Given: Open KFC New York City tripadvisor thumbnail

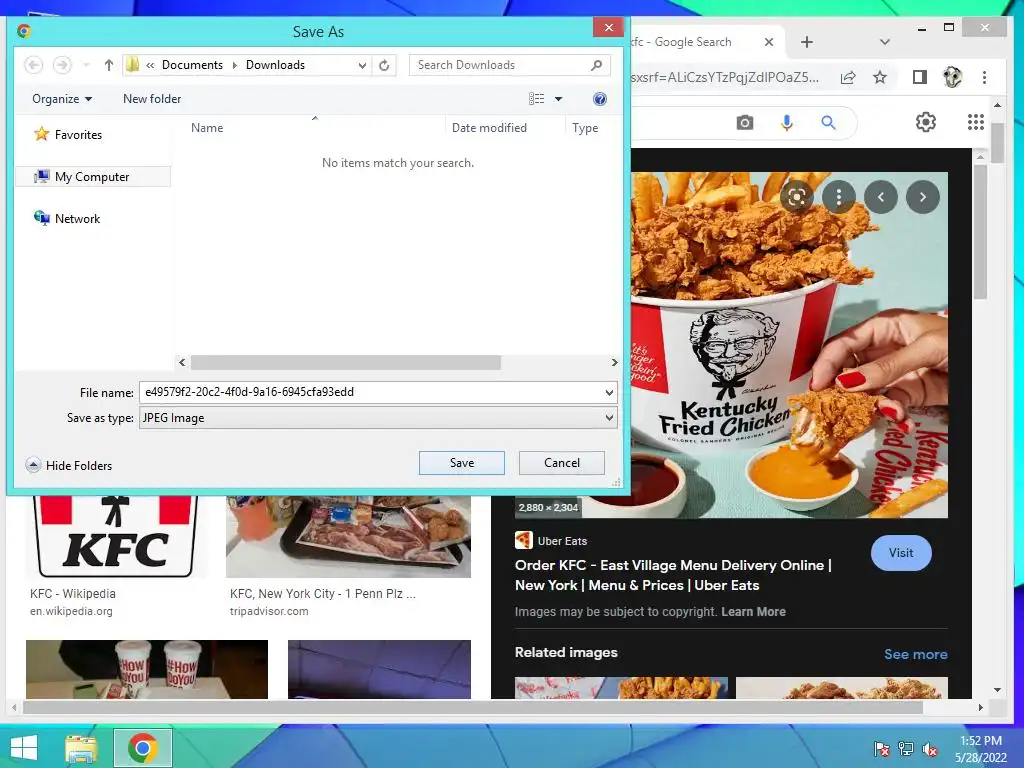Looking at the screenshot, I should pos(348,537).
